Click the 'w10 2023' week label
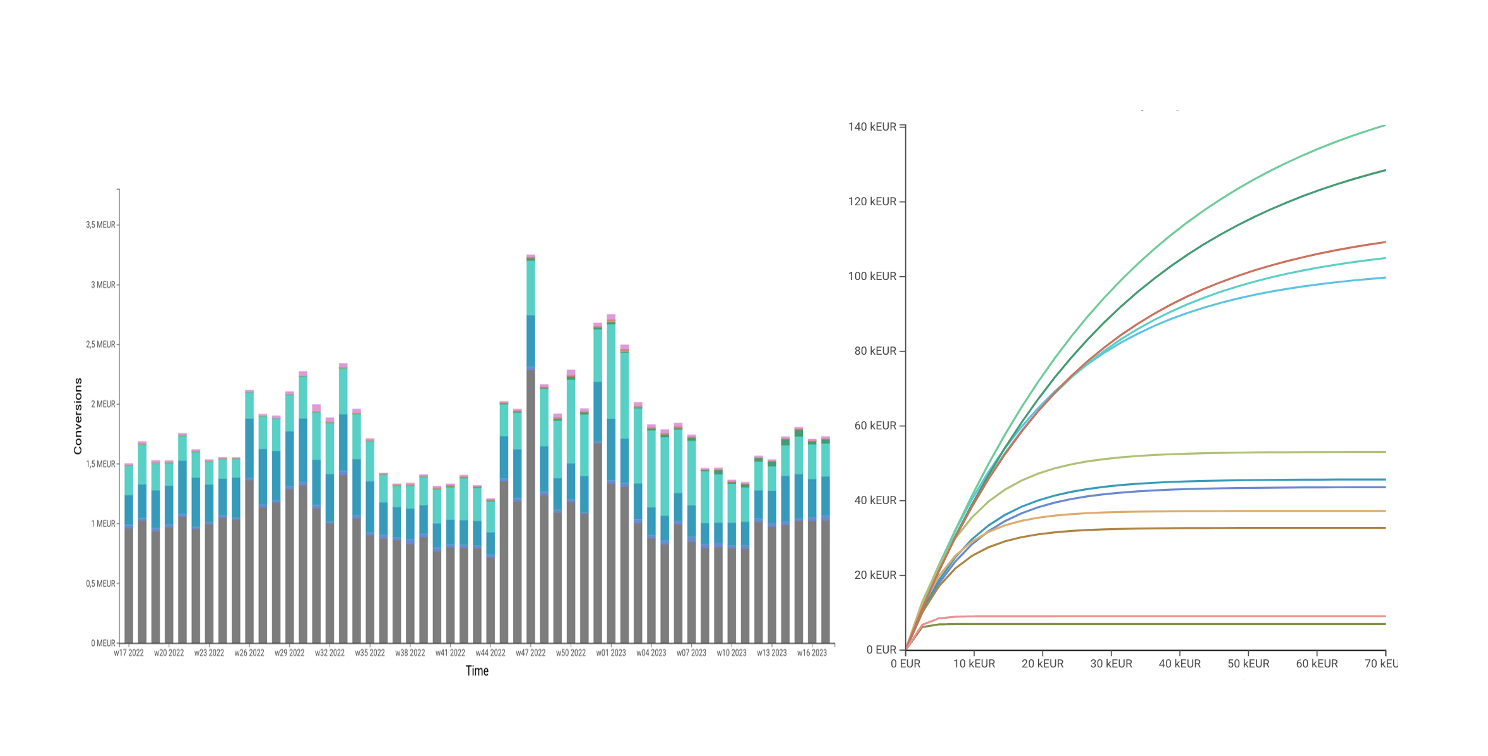 pos(731,653)
